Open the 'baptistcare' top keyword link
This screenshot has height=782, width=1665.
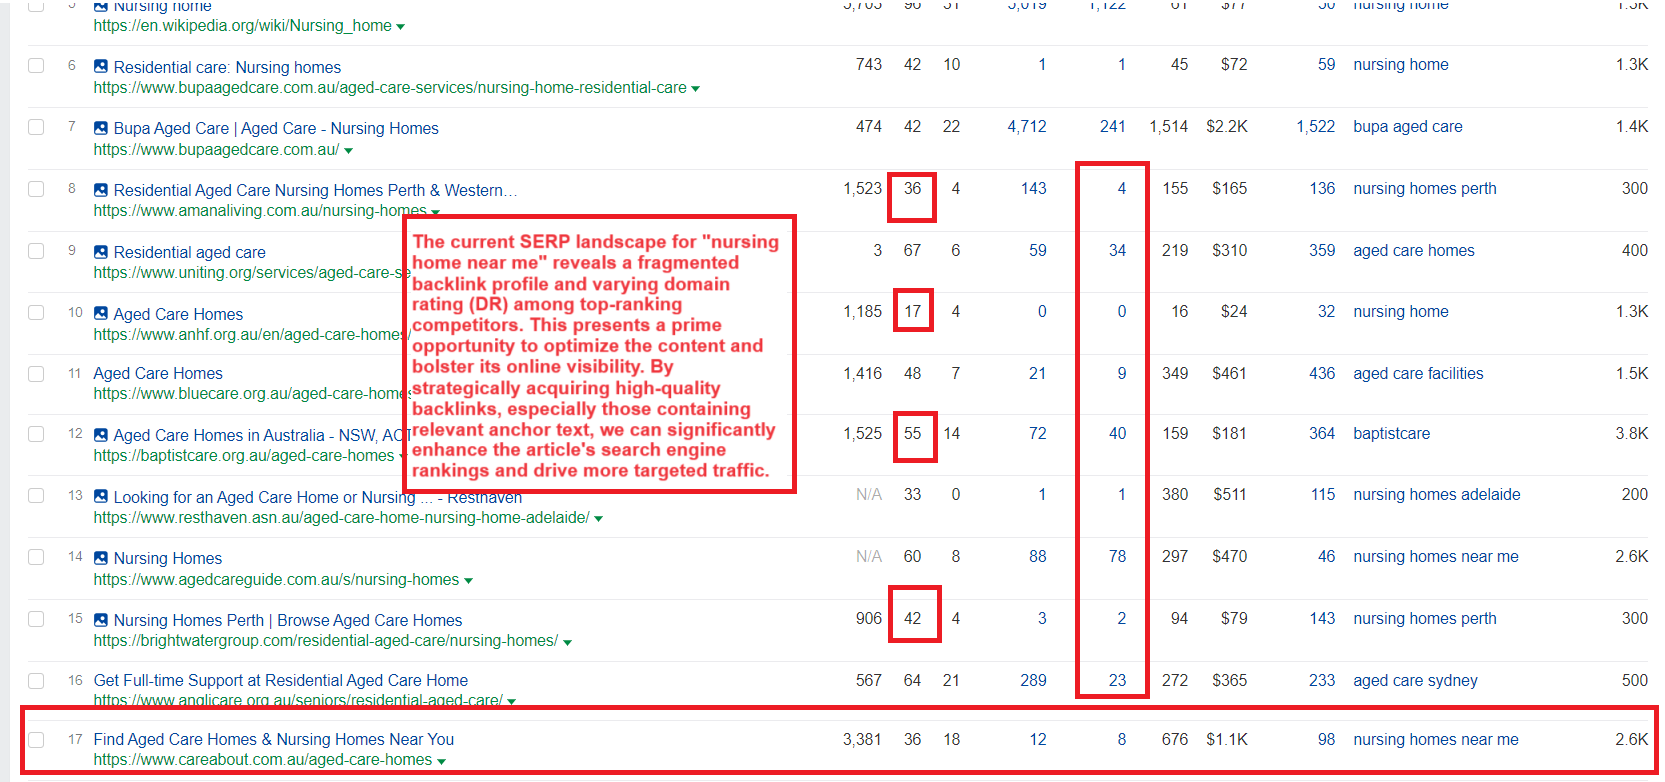tap(1391, 433)
